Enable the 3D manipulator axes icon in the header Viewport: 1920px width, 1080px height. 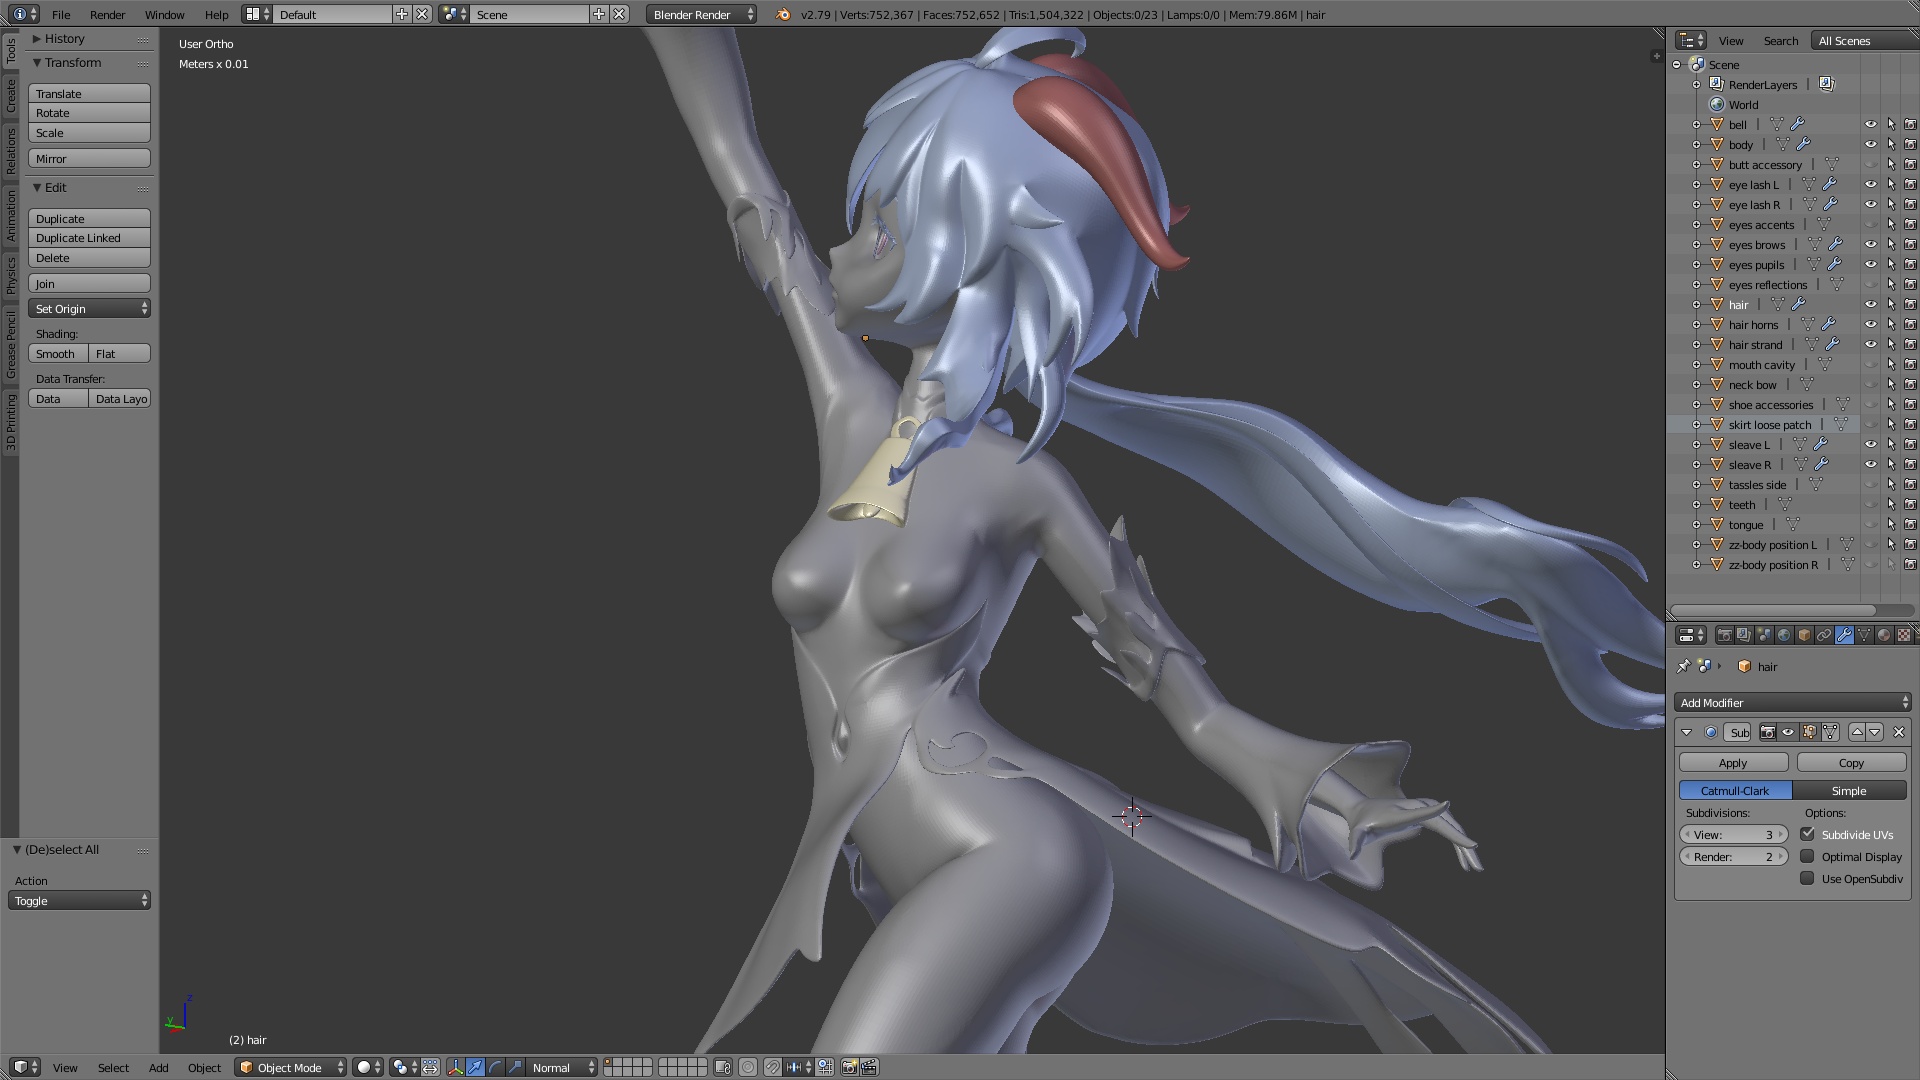[455, 1067]
